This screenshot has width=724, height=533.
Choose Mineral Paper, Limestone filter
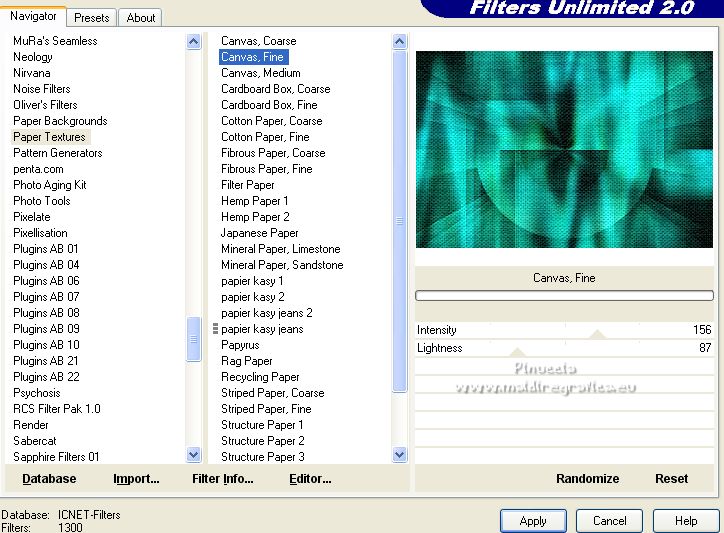click(280, 249)
